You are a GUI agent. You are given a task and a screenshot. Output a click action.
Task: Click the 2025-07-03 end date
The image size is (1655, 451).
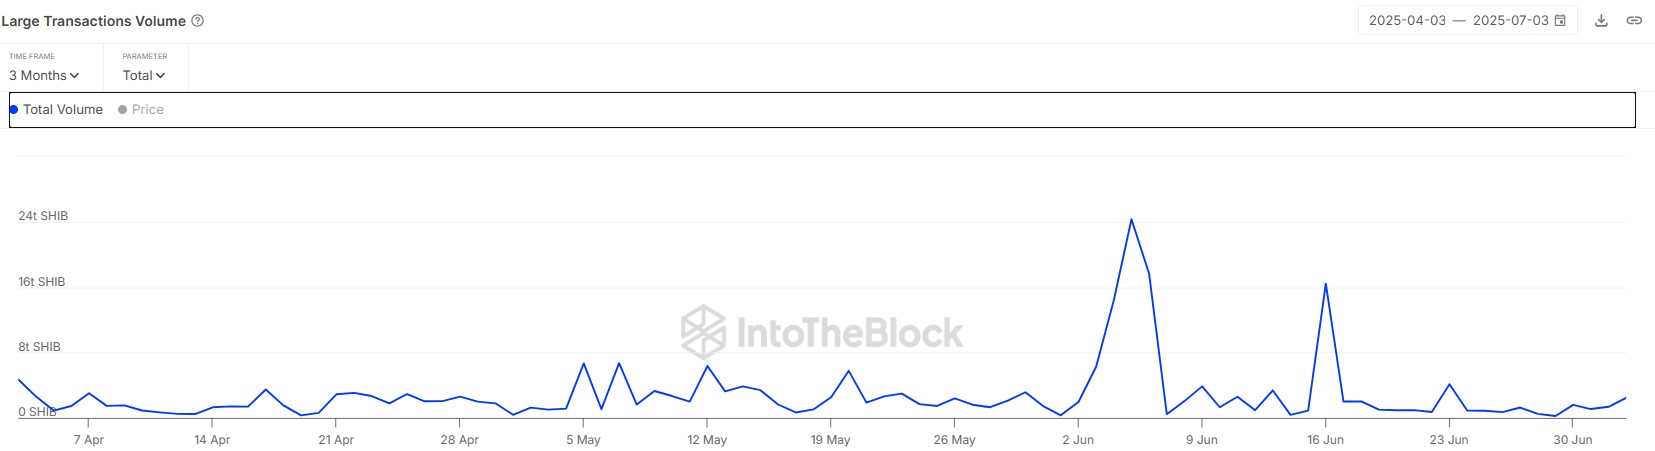pos(1510,21)
